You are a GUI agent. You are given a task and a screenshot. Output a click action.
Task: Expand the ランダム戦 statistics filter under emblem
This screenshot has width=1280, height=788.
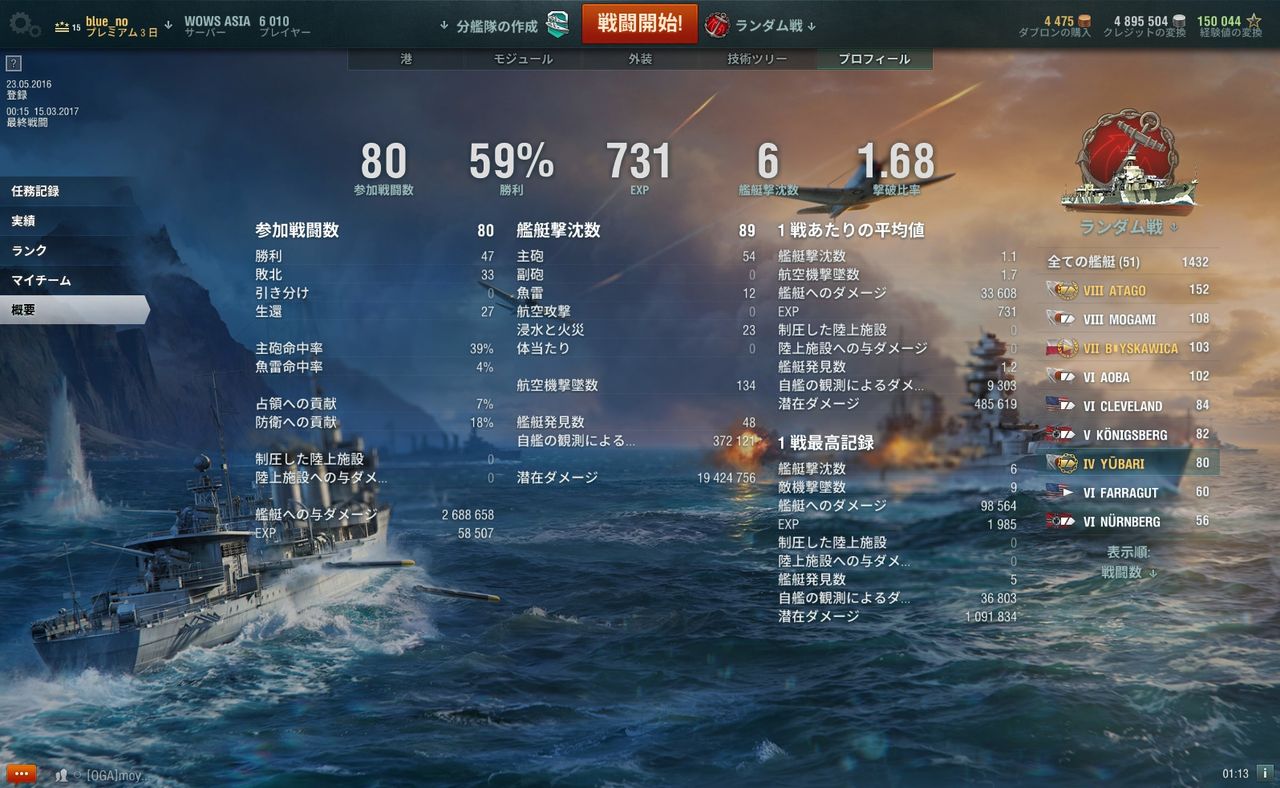(x=1127, y=227)
